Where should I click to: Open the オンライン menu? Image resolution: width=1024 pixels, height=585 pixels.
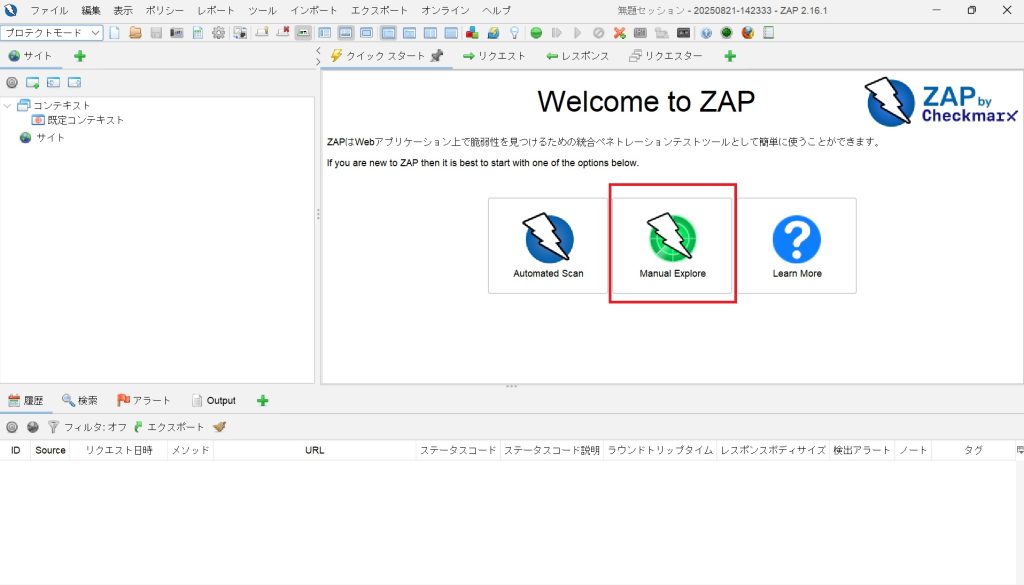point(445,10)
